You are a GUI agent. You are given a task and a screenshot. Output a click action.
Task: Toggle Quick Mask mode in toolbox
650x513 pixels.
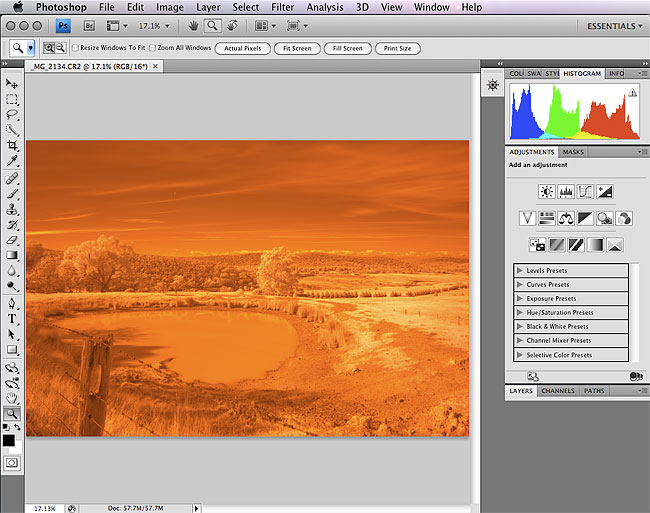(12, 463)
